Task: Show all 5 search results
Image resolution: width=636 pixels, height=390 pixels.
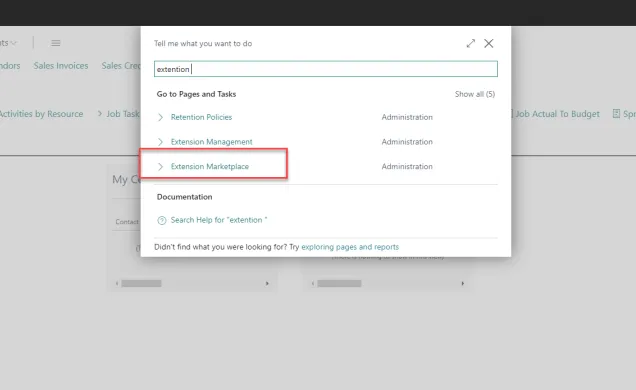Action: pyautogui.click(x=475, y=94)
